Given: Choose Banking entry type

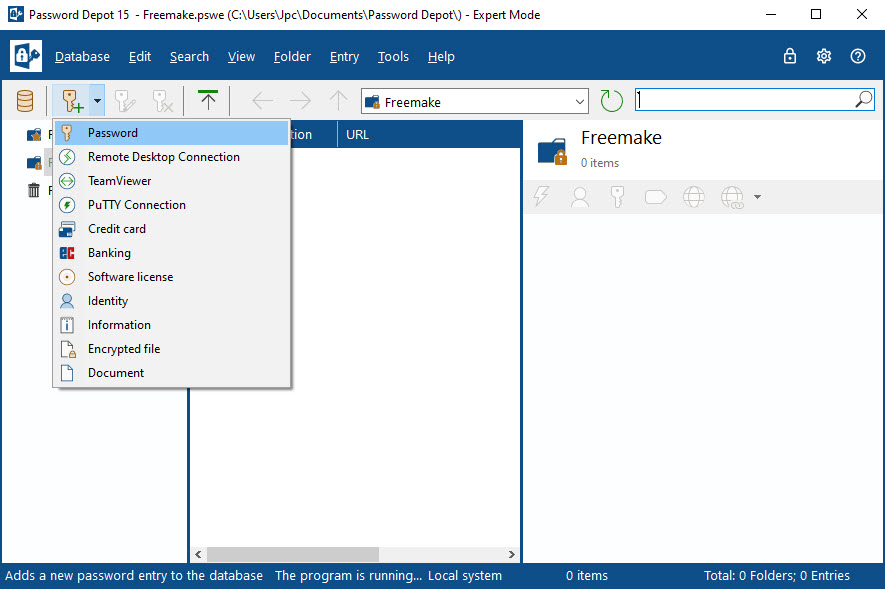Looking at the screenshot, I should click(x=172, y=253).
